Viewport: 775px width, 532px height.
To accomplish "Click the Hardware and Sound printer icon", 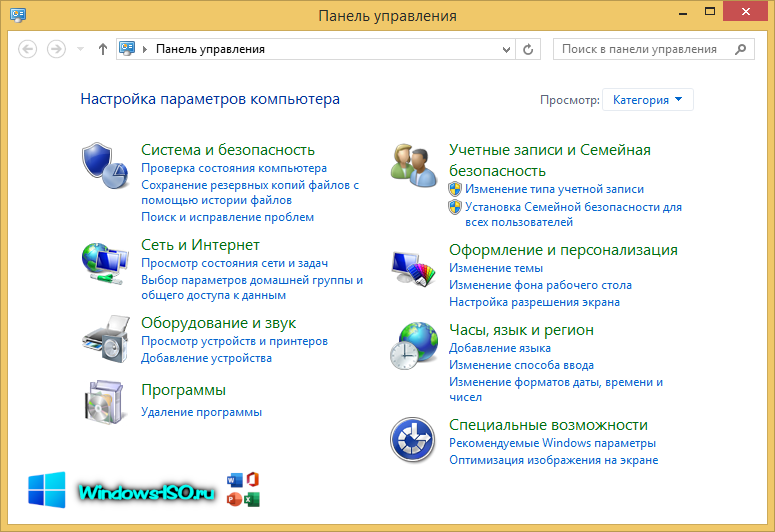I will pyautogui.click(x=106, y=339).
